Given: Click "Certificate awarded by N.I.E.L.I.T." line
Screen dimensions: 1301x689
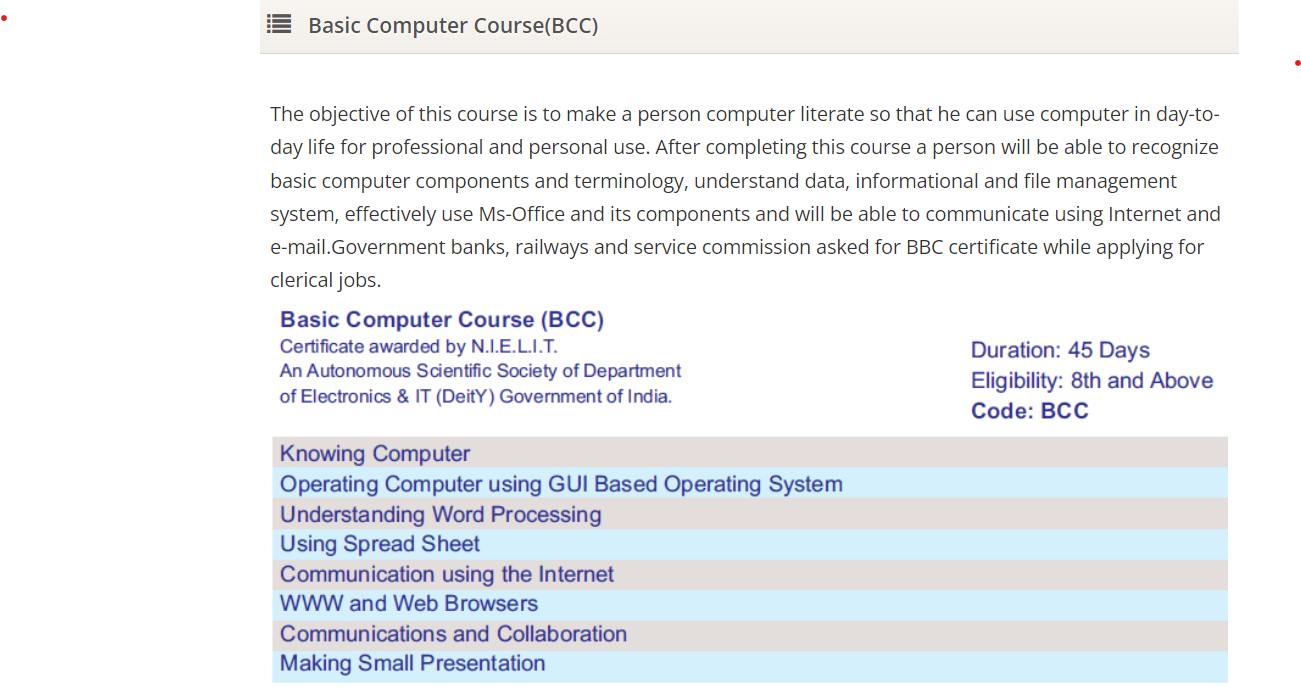Looking at the screenshot, I should point(419,347).
